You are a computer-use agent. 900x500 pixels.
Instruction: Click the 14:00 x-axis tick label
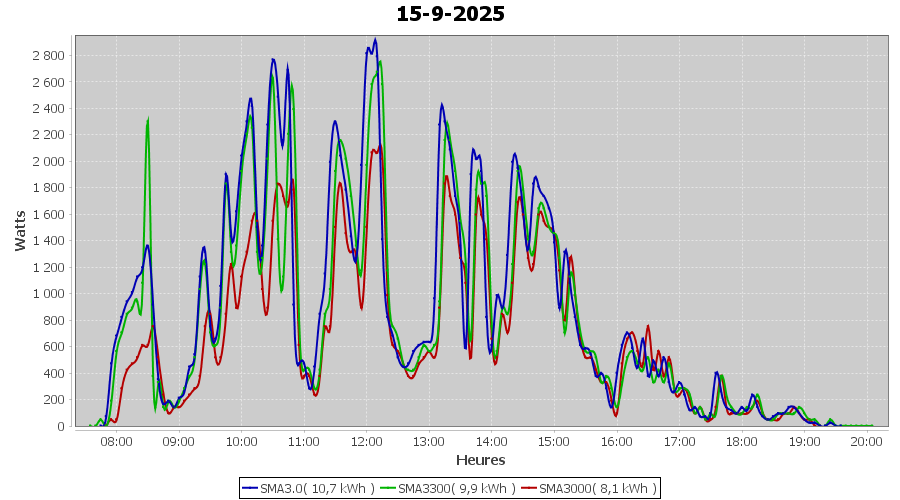click(492, 442)
